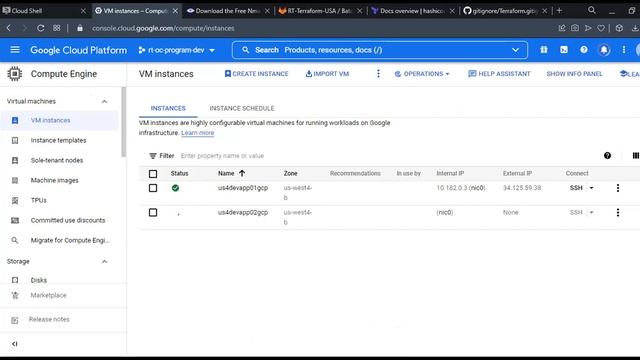The width and height of the screenshot is (640, 360).
Task: Click the running status icon of us4devapp01gcp
Action: 176,188
